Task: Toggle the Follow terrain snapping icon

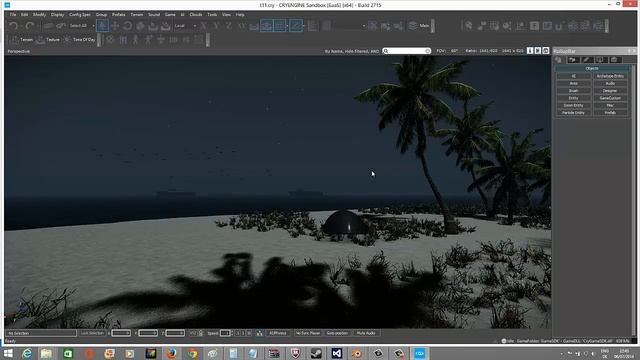Action: [254, 26]
